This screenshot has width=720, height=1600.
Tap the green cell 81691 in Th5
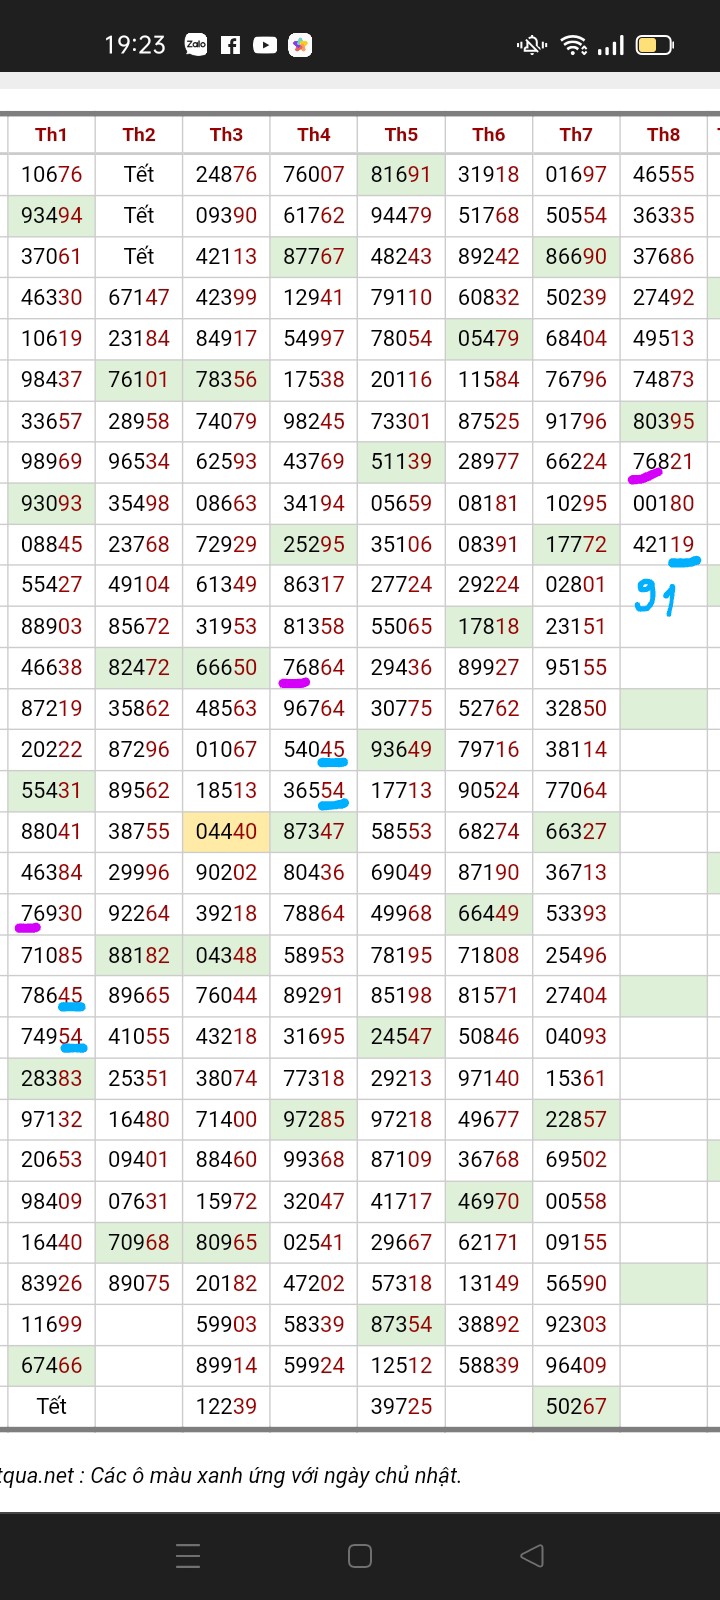coord(401,174)
